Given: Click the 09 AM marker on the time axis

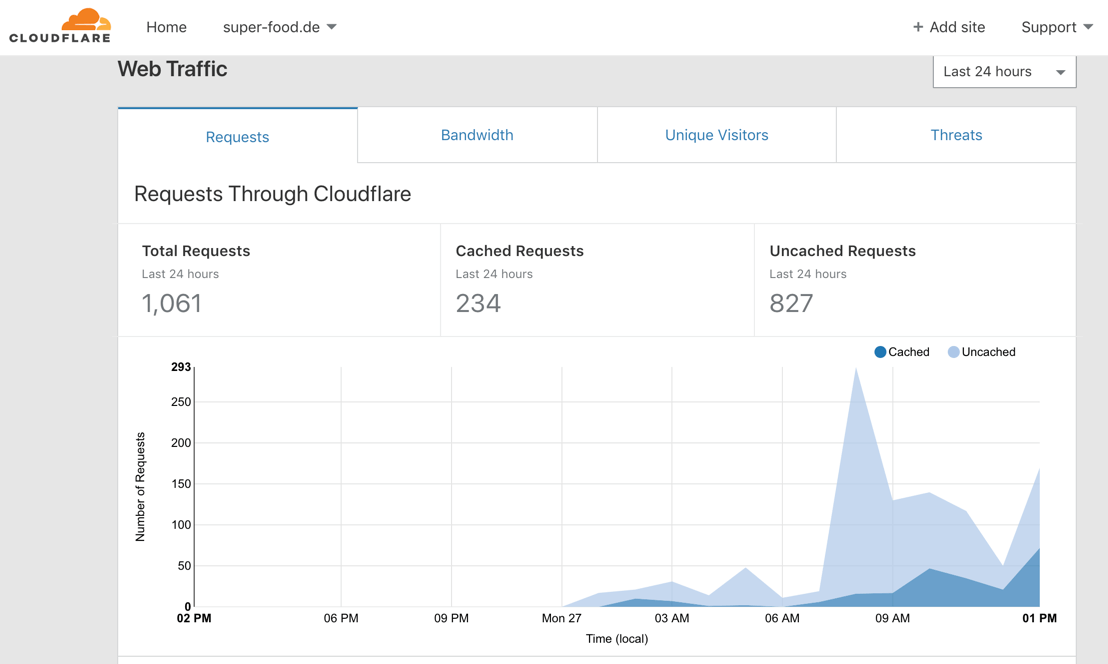Looking at the screenshot, I should (x=892, y=618).
